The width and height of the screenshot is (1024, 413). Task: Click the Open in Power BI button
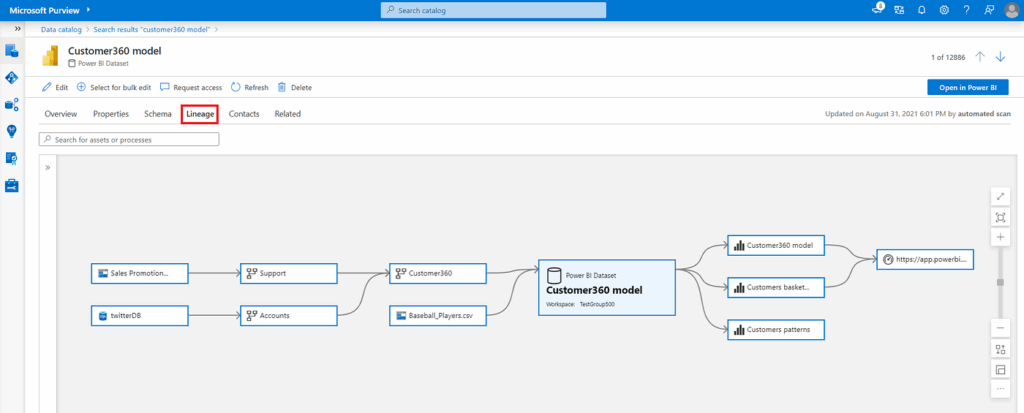pyautogui.click(x=967, y=88)
